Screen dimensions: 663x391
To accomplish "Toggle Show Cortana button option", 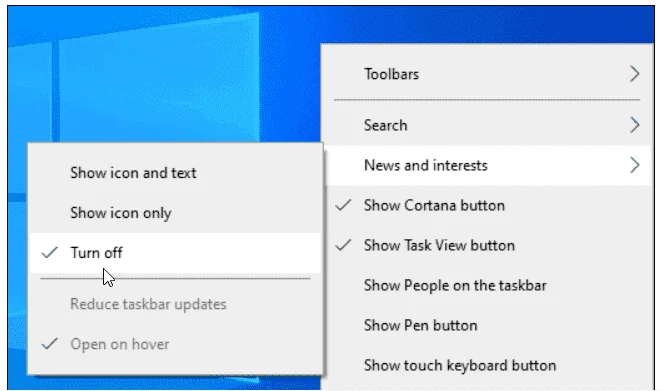I will [x=487, y=205].
